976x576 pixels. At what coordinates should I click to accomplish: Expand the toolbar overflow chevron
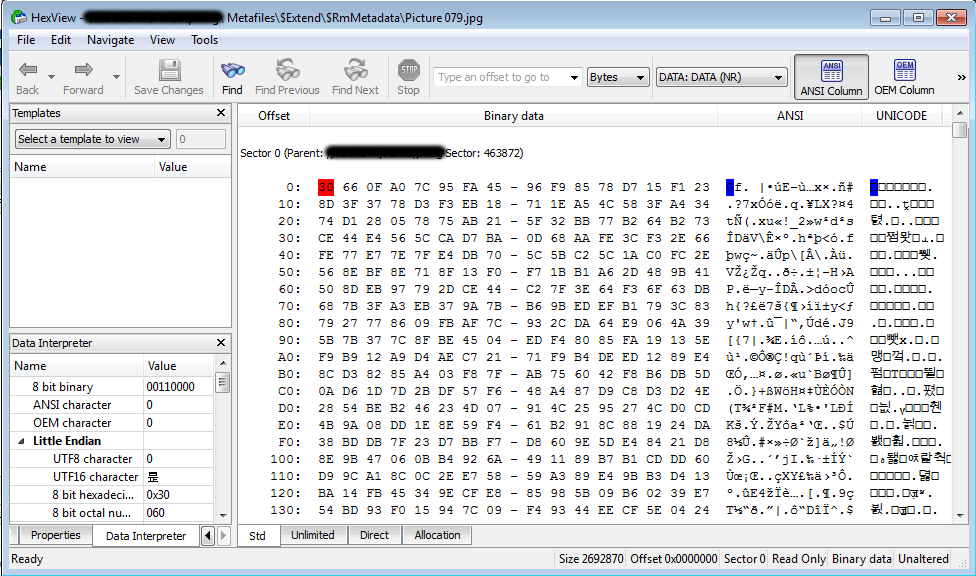coord(961,77)
